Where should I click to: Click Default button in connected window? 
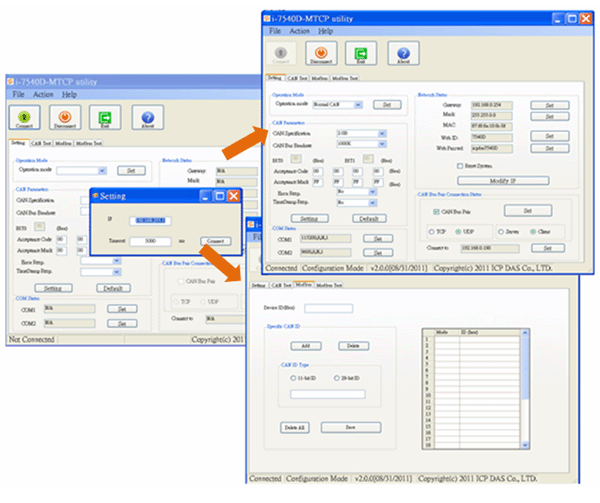point(369,218)
